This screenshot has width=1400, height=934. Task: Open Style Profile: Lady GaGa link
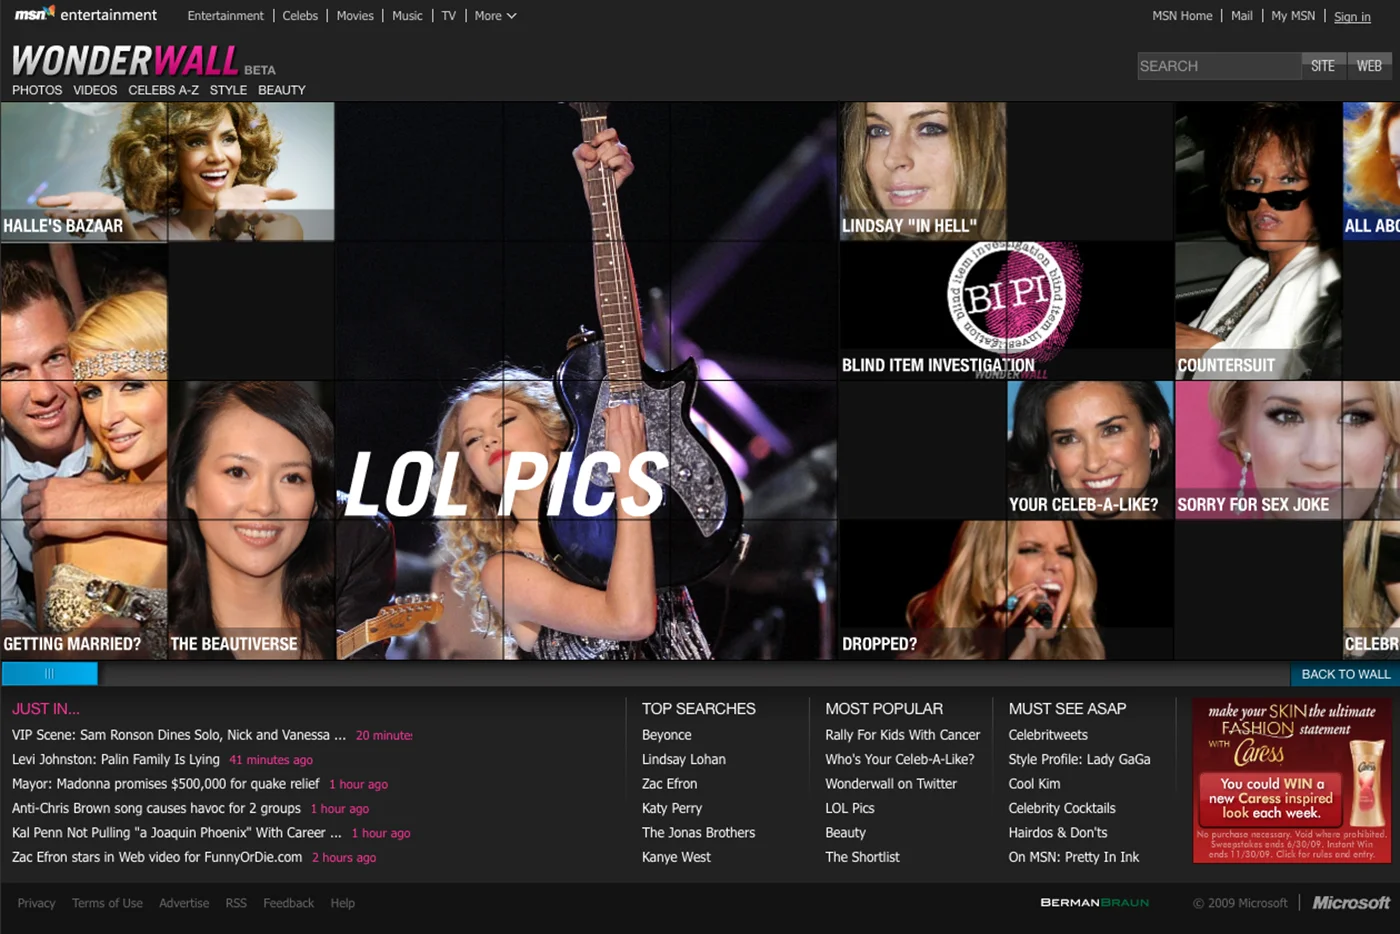pos(1080,759)
